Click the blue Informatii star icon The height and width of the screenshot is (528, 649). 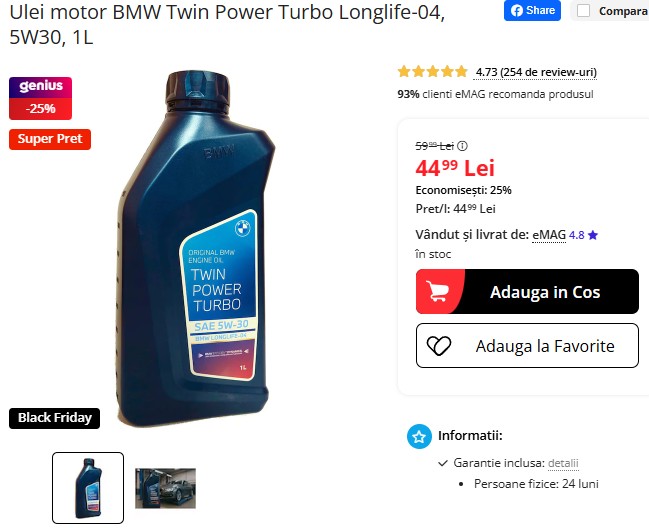419,436
